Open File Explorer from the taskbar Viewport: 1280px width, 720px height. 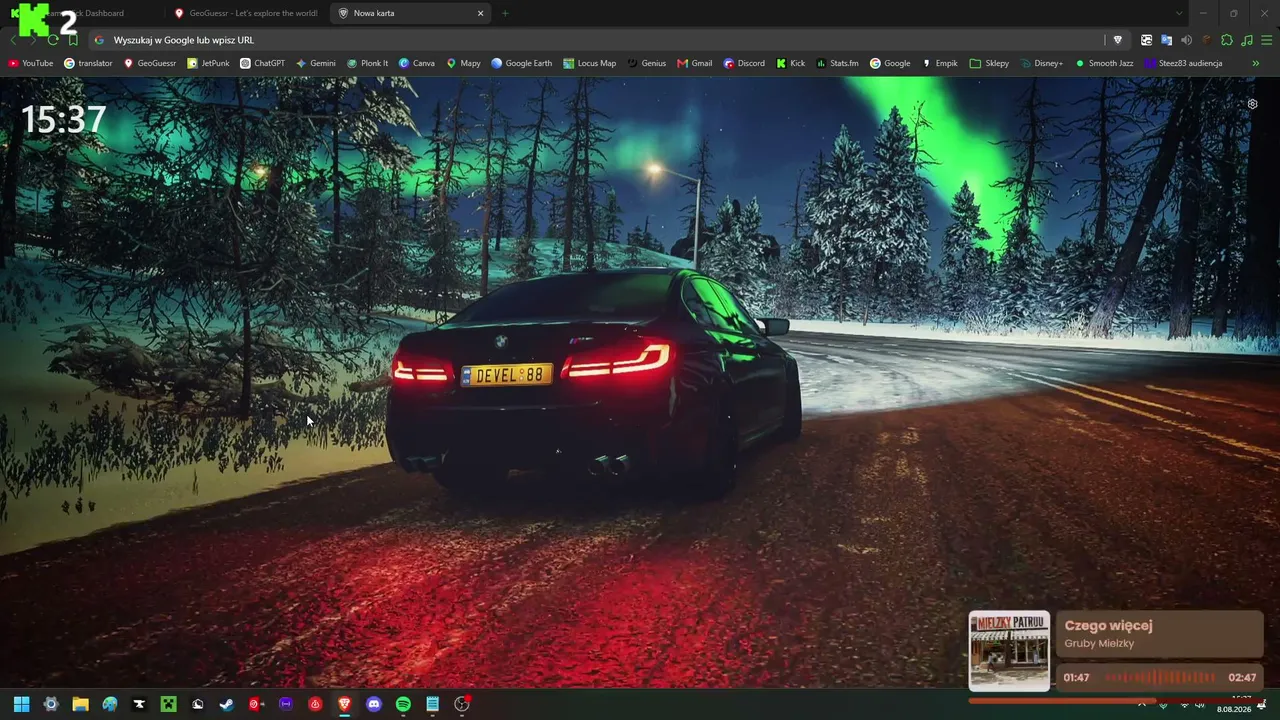[x=80, y=704]
